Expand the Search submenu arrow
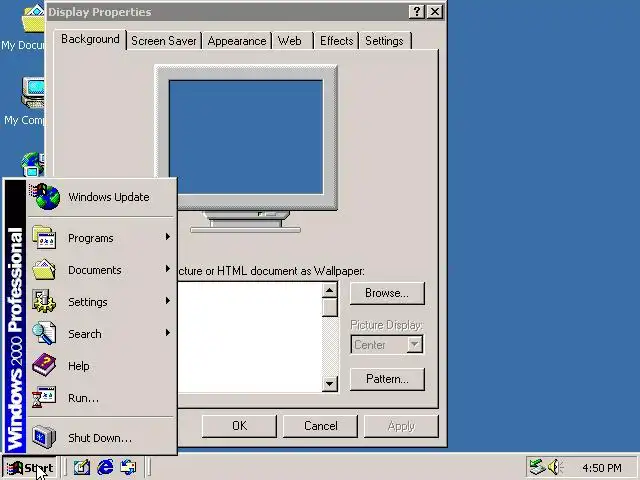 (168, 333)
